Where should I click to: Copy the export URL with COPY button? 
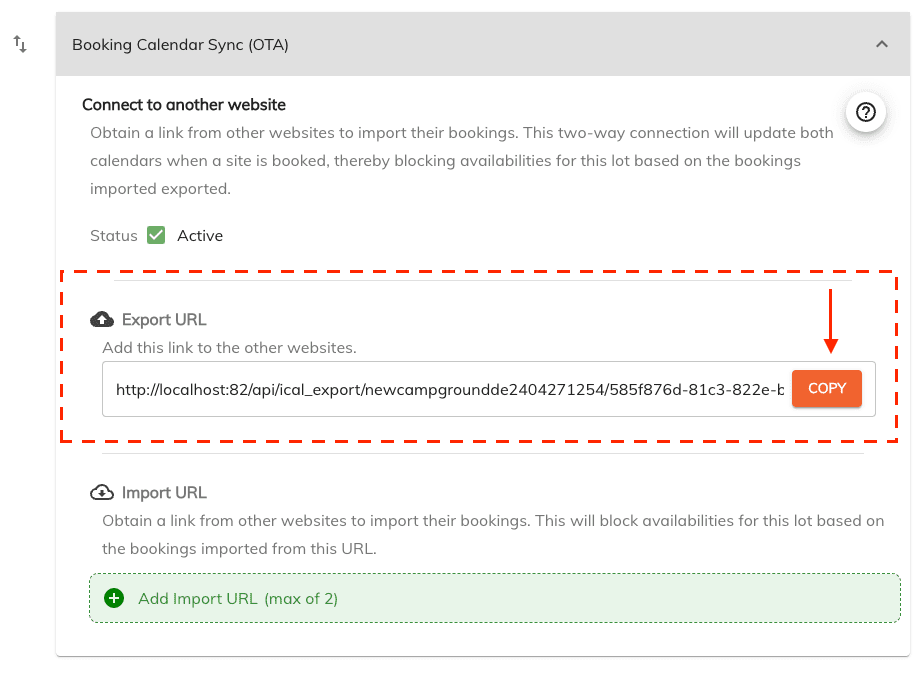(x=826, y=389)
